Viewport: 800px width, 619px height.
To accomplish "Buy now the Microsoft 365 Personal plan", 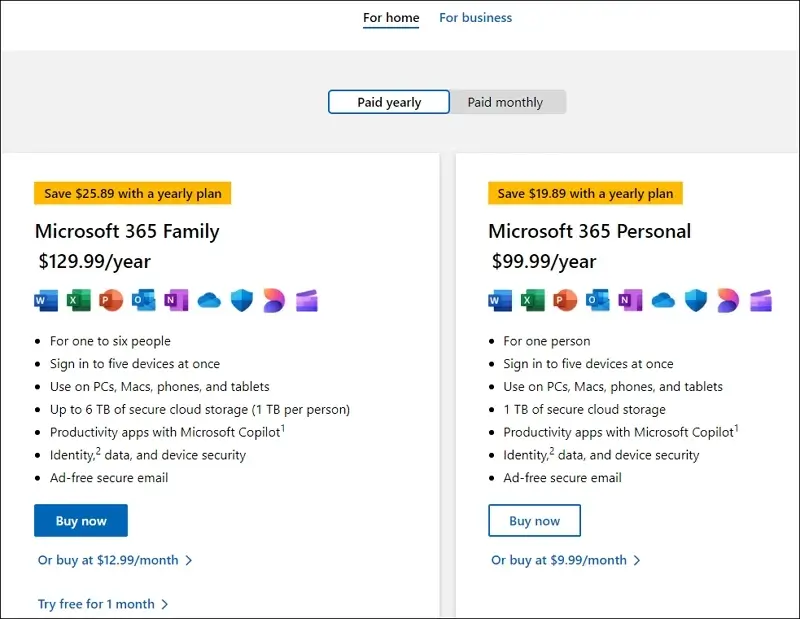I will click(534, 521).
